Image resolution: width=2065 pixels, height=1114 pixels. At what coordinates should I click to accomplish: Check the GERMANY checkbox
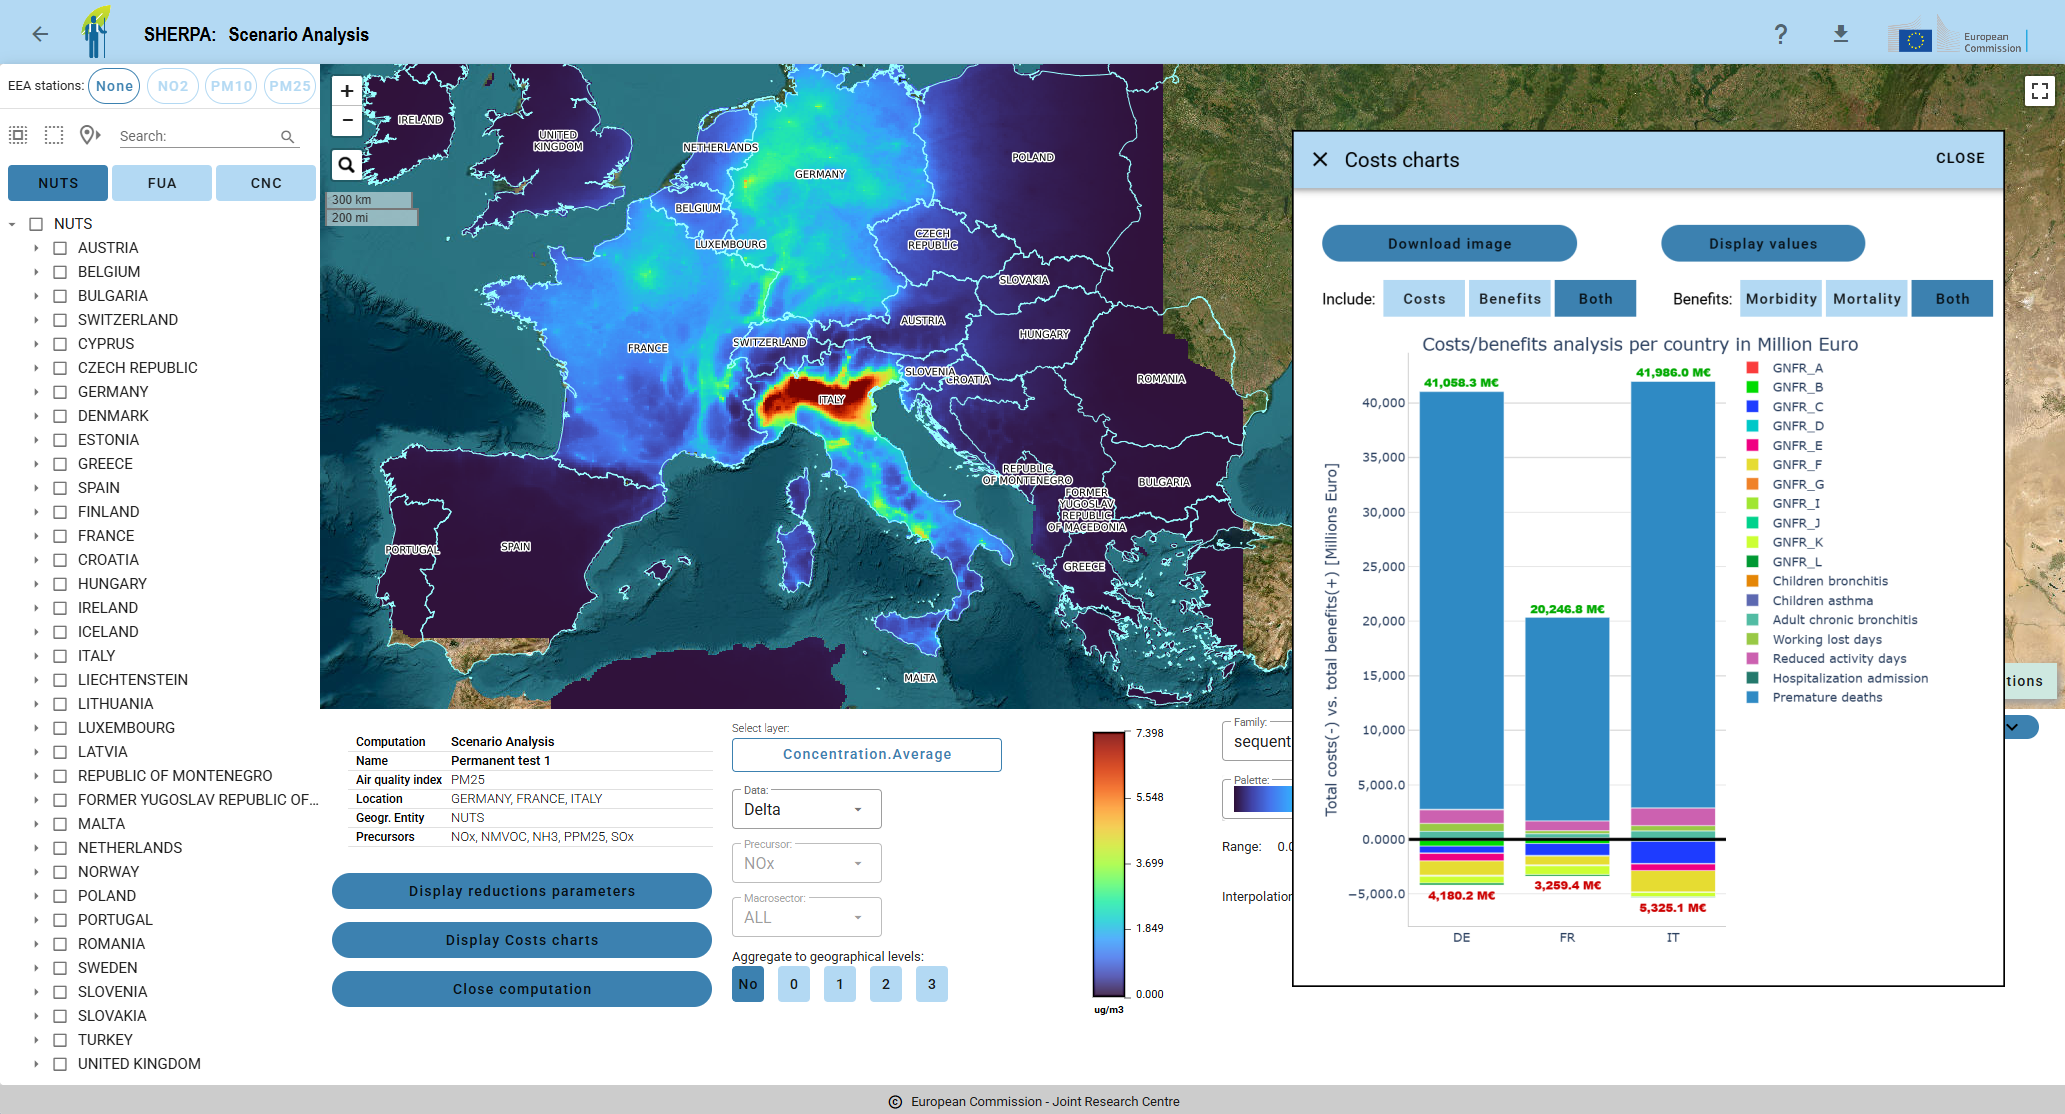[x=60, y=392]
